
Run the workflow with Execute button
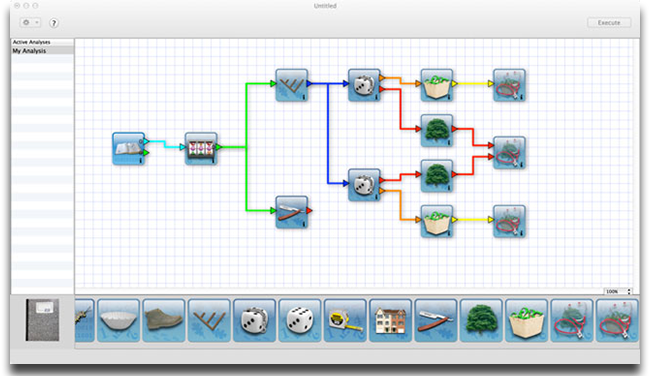(x=609, y=22)
